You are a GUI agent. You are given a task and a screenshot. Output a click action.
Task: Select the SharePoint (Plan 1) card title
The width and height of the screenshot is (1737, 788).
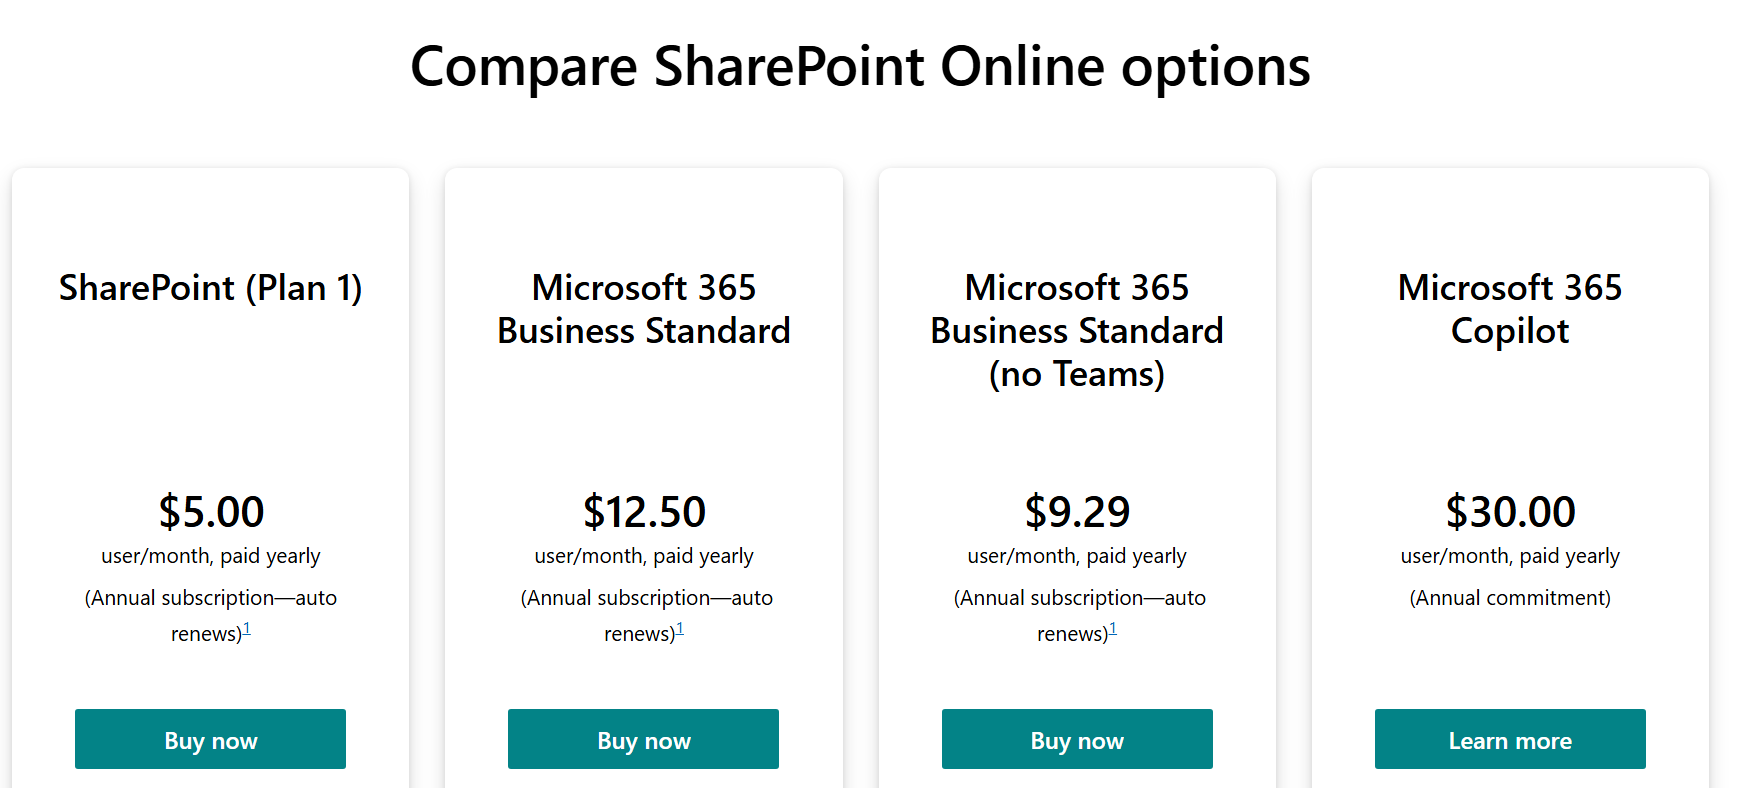pos(210,288)
